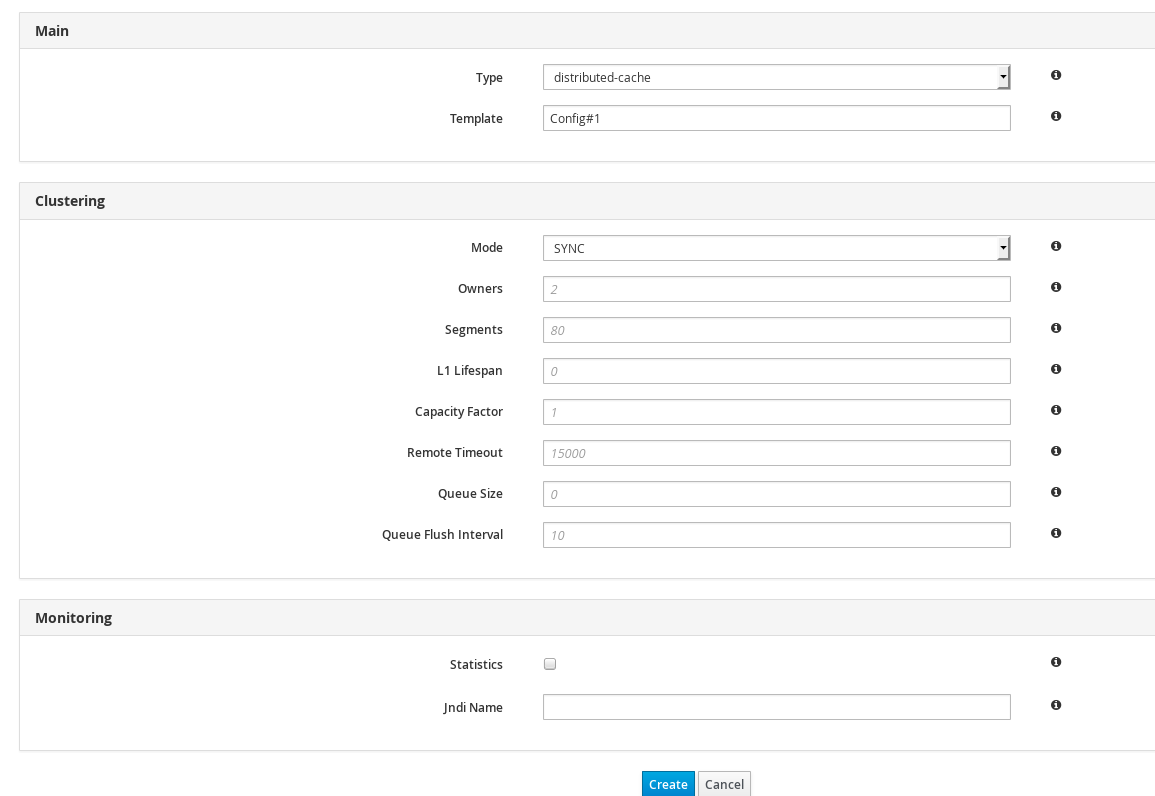Screen dimensions: 1155x796
Task: Show help info for Mode field
Action: point(1056,246)
